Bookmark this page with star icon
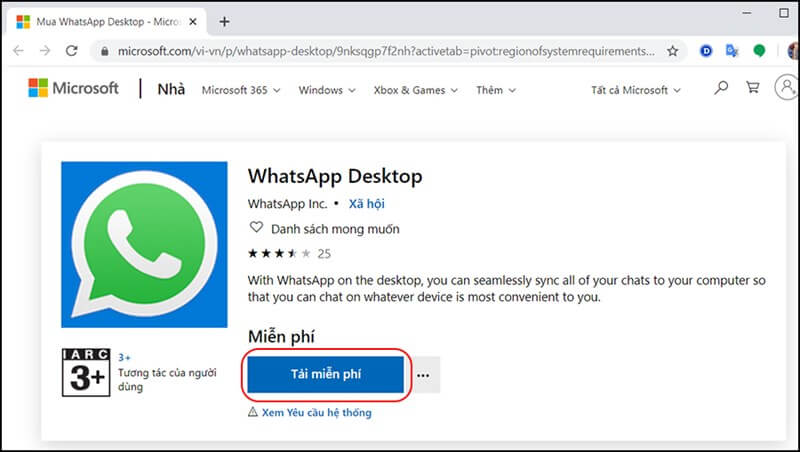The height and width of the screenshot is (452, 800). tap(672, 51)
